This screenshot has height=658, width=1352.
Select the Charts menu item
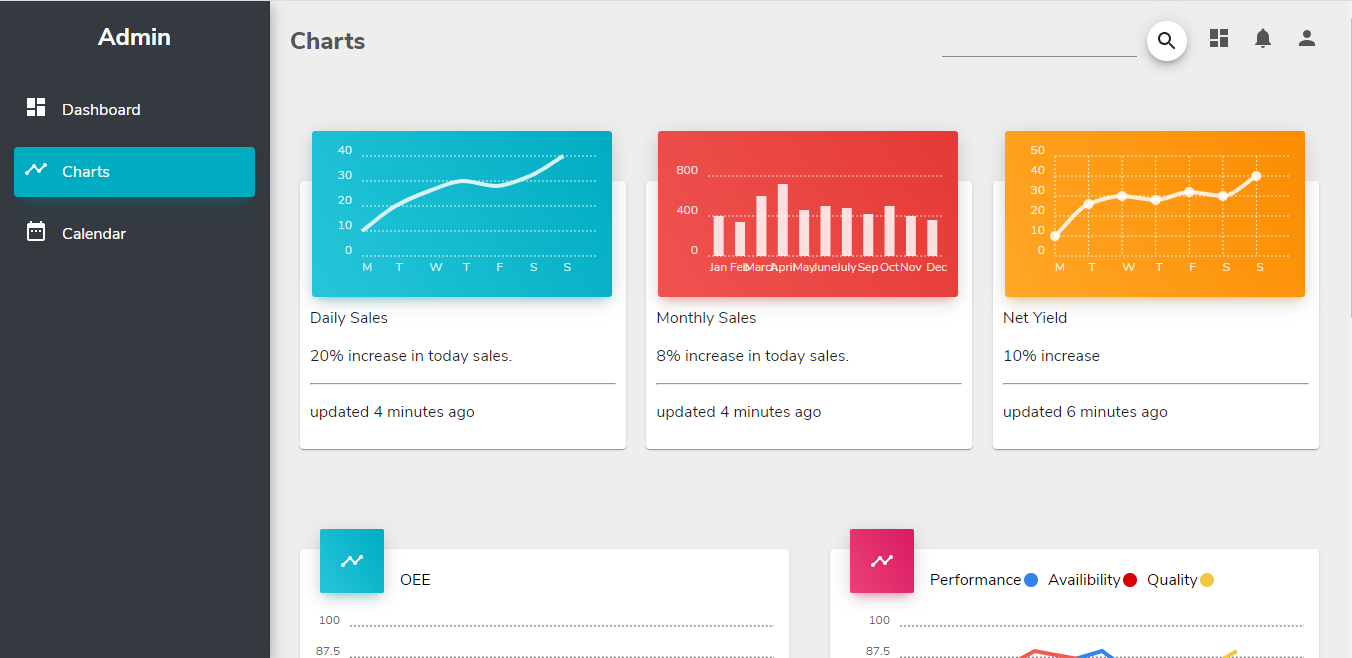tap(134, 172)
